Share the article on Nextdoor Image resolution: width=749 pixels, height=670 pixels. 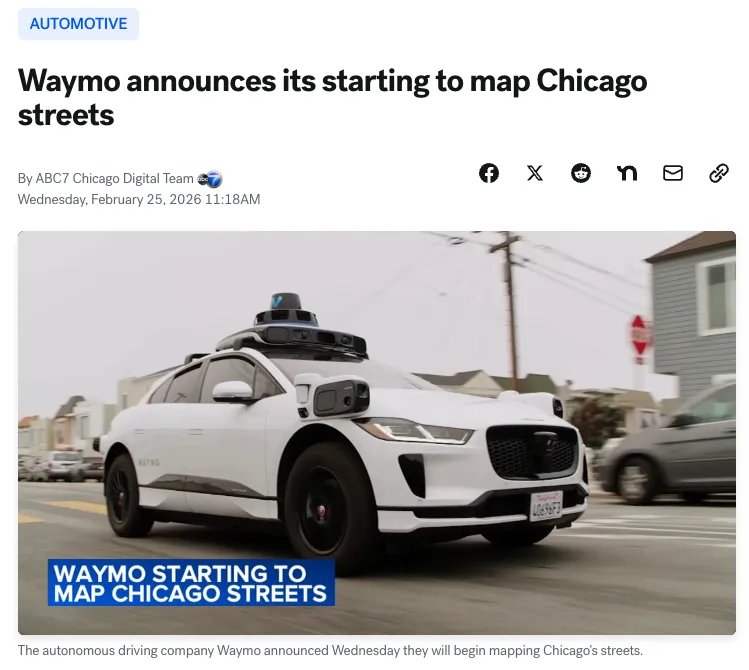click(x=627, y=173)
